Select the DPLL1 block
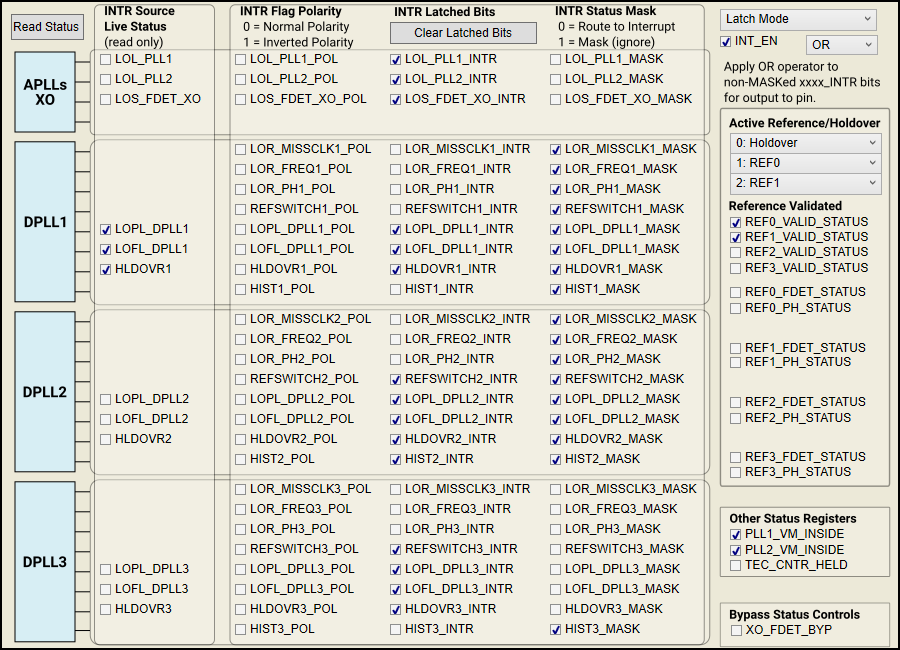 point(44,222)
